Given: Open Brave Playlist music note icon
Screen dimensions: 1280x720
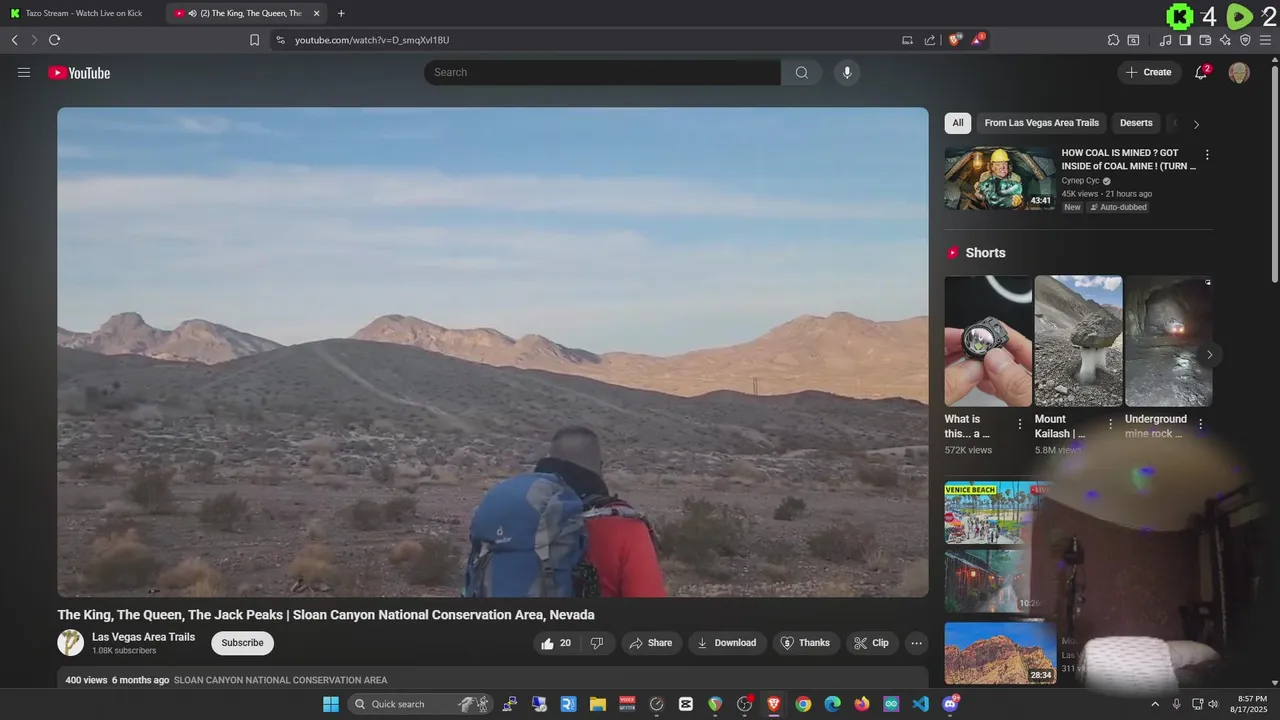Looking at the screenshot, I should (x=1165, y=40).
